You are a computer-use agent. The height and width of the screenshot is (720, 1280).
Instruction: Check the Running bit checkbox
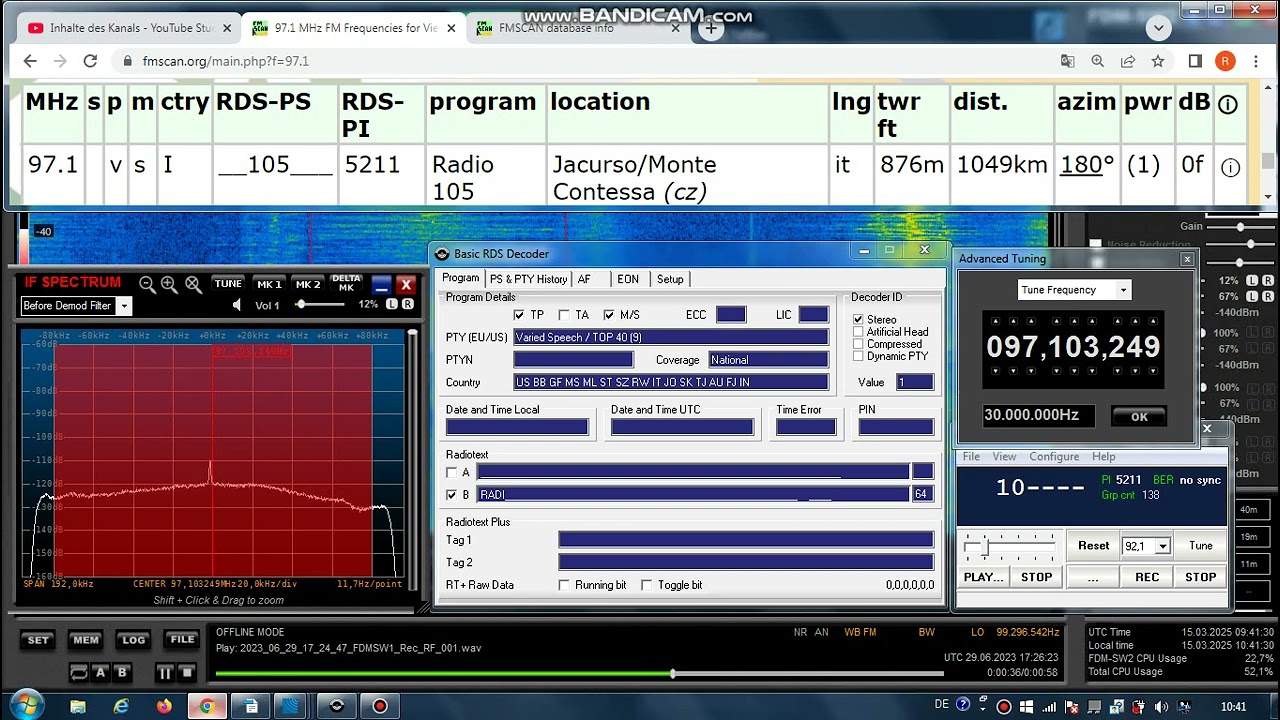pyautogui.click(x=564, y=585)
